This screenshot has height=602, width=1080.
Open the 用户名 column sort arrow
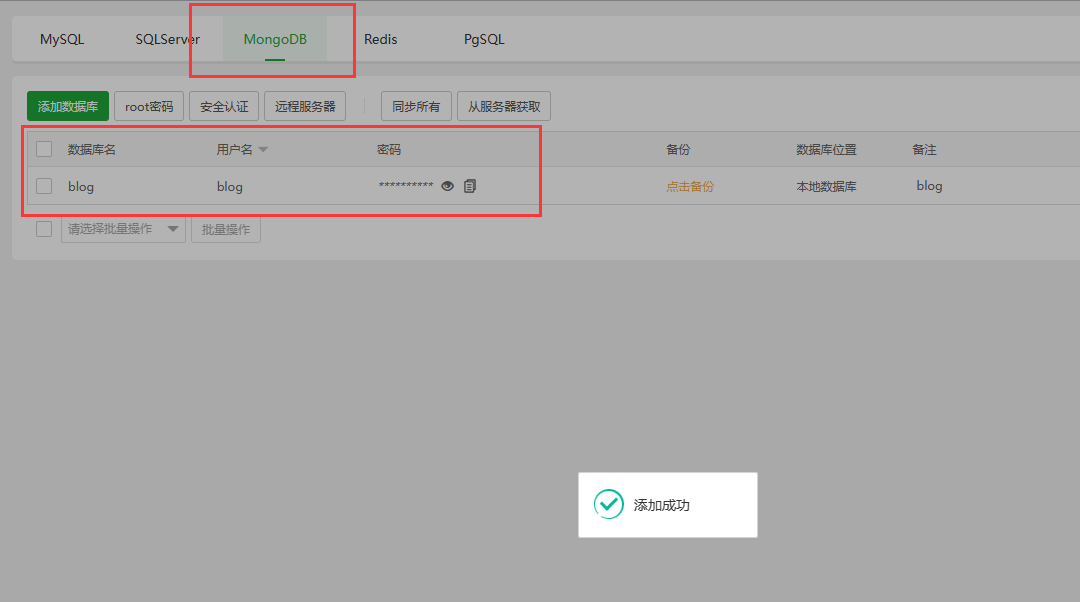click(x=263, y=149)
